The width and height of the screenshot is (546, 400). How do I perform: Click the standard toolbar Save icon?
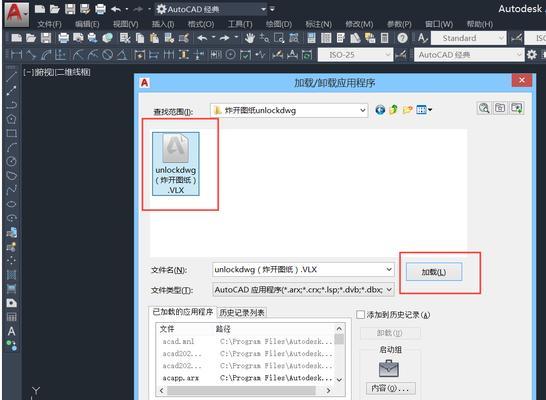[46, 38]
